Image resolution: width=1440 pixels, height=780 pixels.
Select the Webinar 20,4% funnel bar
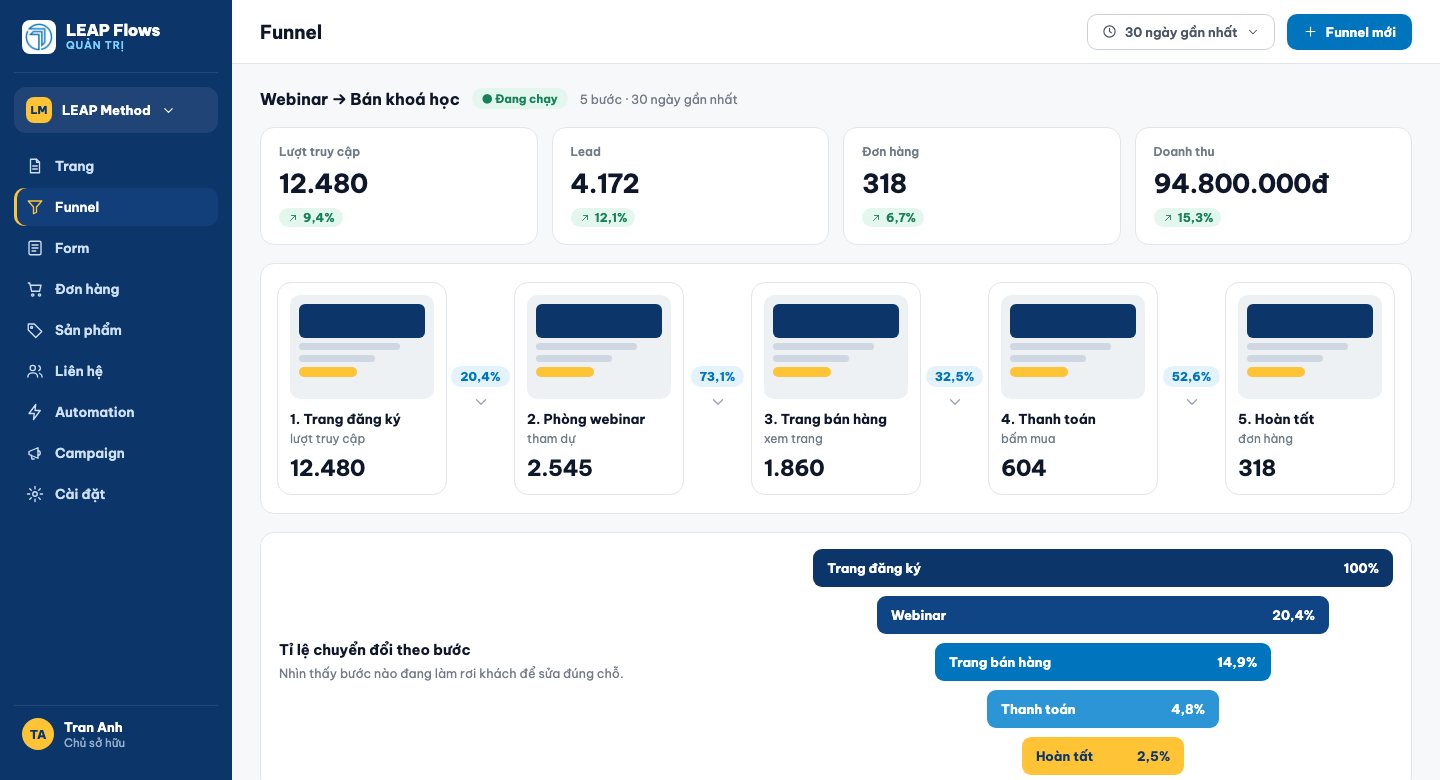pos(1103,615)
